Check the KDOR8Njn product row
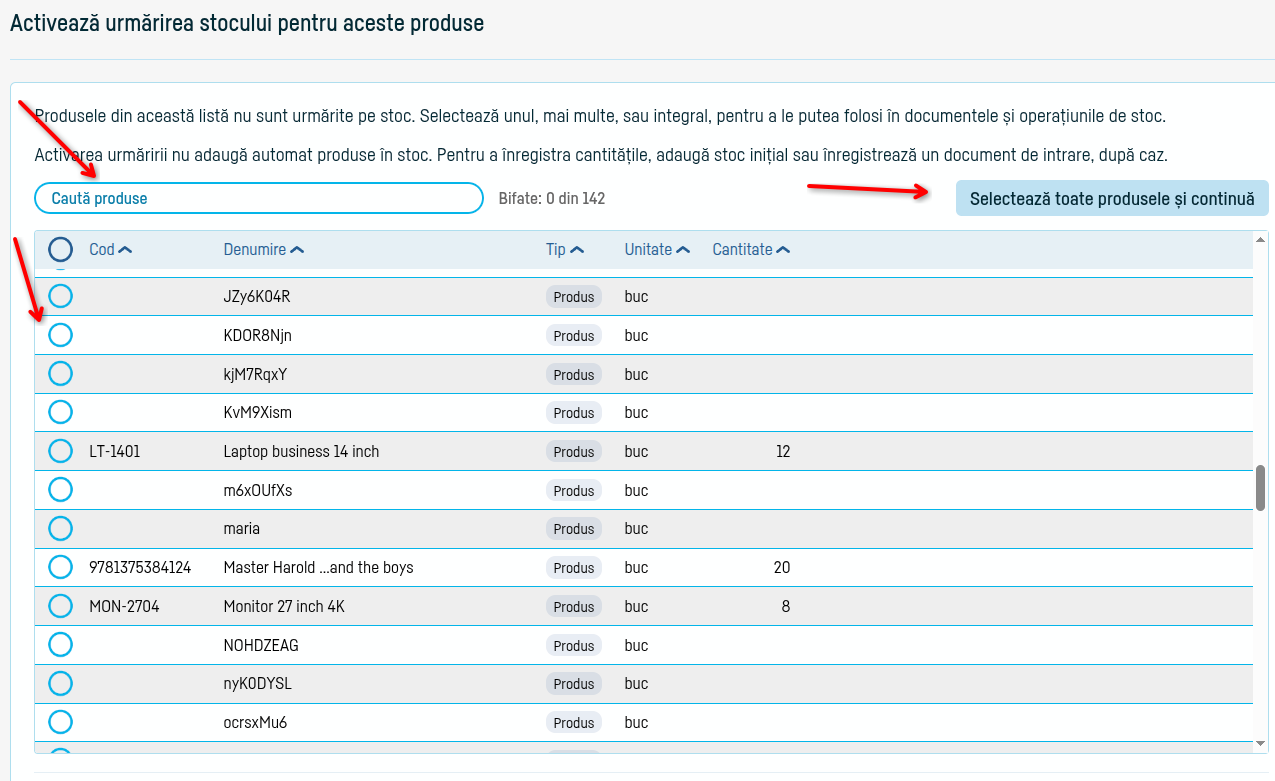 pyautogui.click(x=61, y=335)
